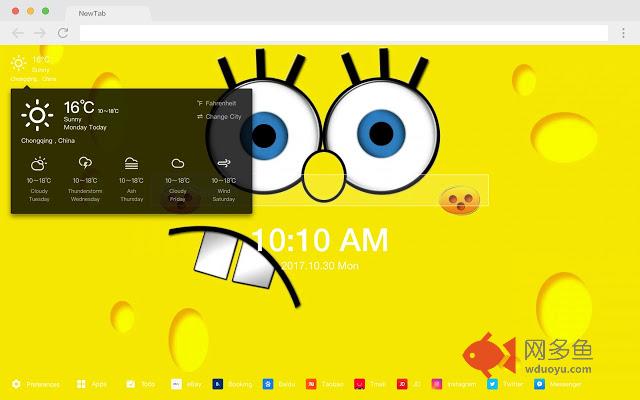Launch the Tmall shortcut
This screenshot has height=400, width=640.
(359, 384)
